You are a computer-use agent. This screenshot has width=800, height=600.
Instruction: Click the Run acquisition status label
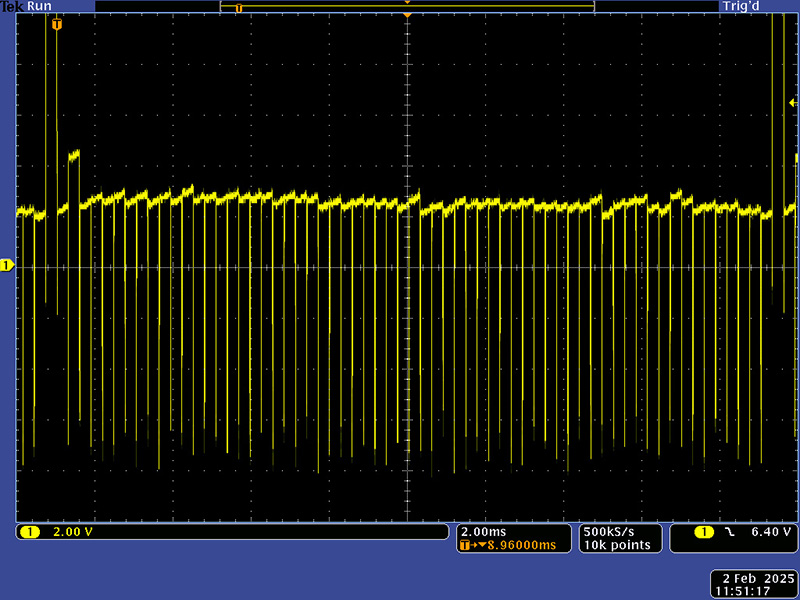click(39, 6)
